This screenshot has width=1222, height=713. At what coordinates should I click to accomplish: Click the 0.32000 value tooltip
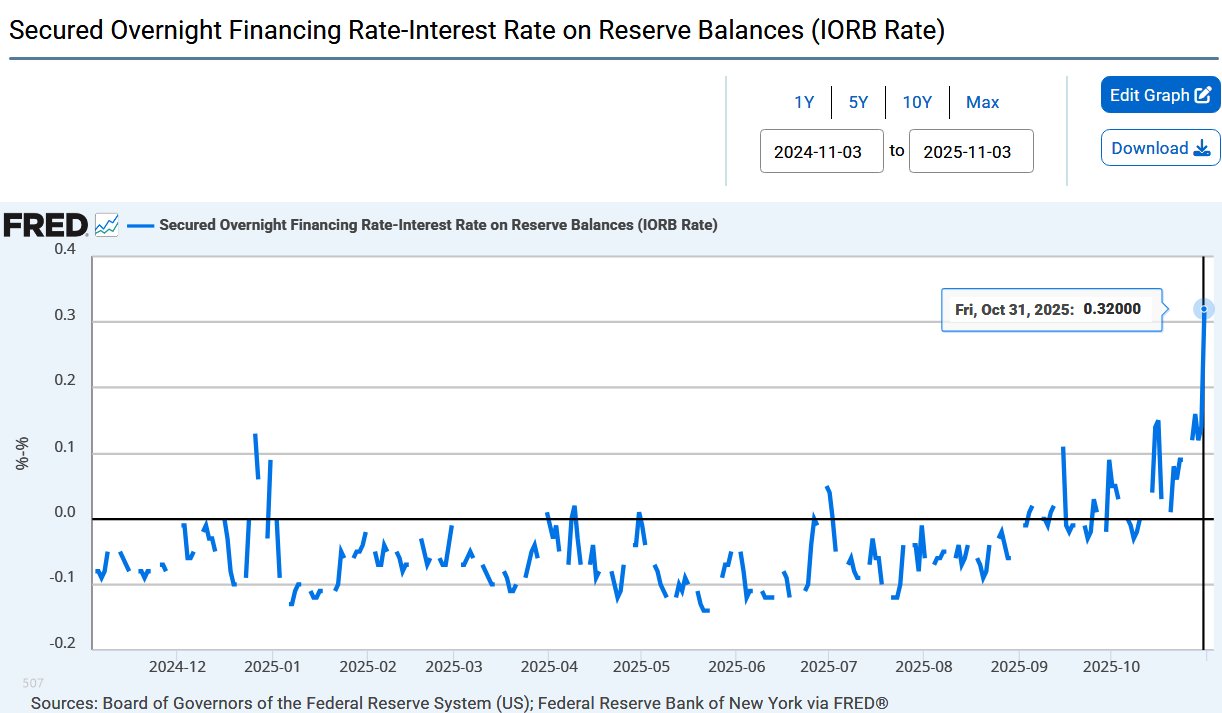coord(1052,310)
